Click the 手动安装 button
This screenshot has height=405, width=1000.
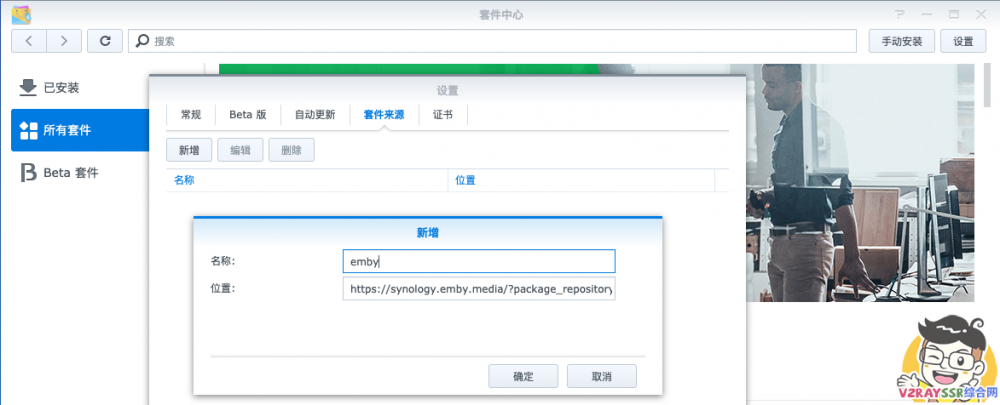902,41
